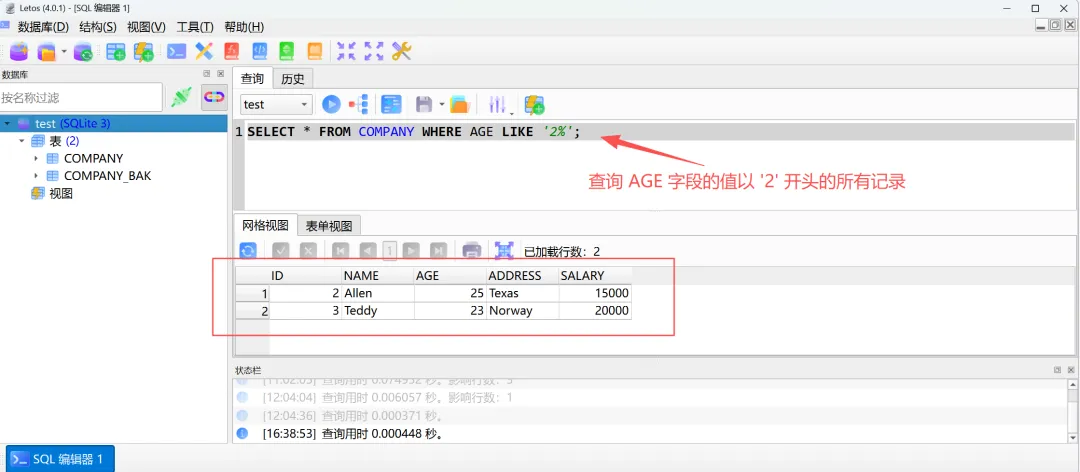
Task: Switch to the 历史 tab
Action: (293, 79)
